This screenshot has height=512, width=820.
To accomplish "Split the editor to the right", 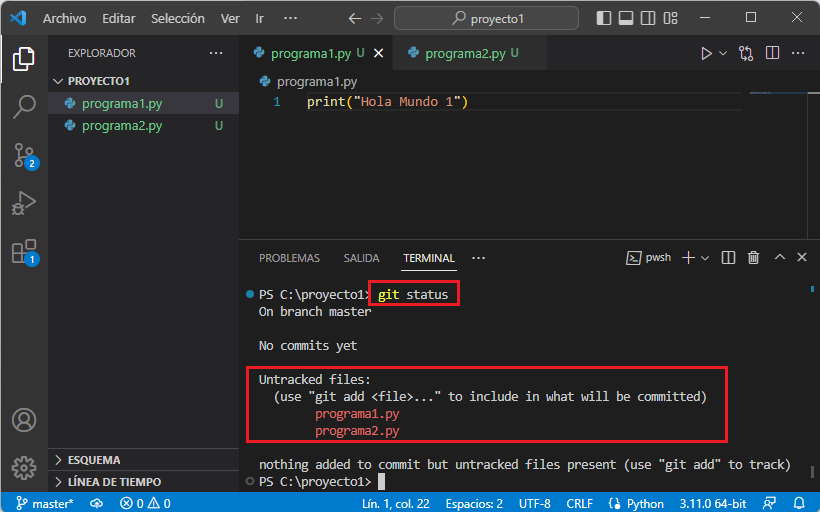I will tap(772, 53).
